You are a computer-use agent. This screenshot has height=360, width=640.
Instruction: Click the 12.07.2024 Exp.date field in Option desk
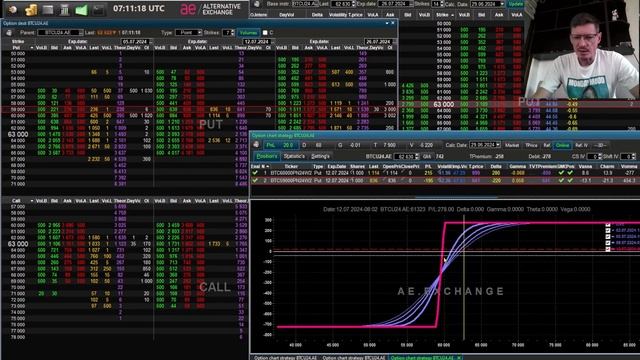click(256, 42)
